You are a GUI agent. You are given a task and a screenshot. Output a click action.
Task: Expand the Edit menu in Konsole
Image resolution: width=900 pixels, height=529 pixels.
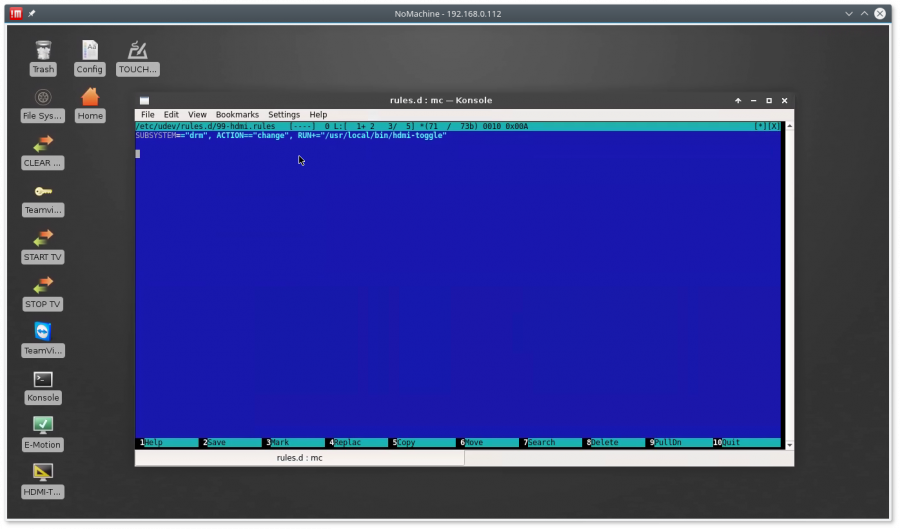171,115
